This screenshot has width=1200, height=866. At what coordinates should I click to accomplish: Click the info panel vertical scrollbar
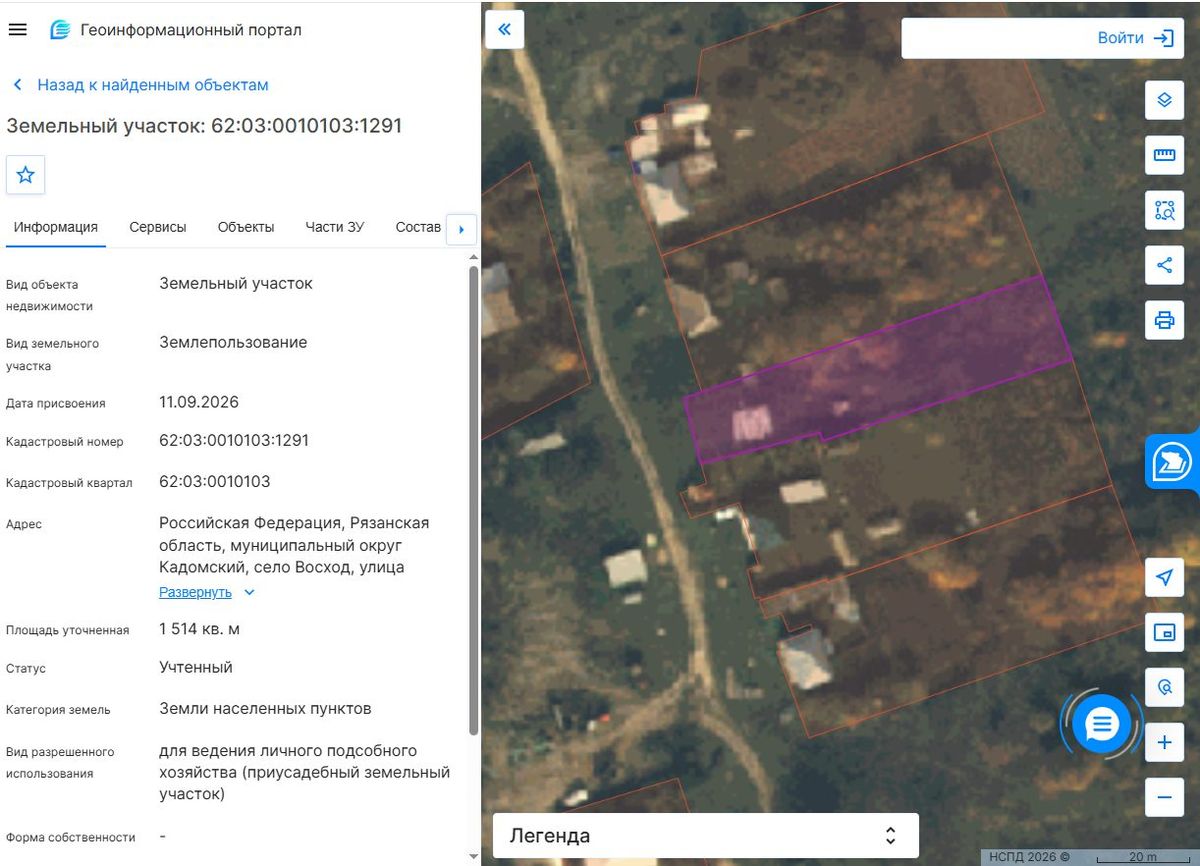pos(474,500)
